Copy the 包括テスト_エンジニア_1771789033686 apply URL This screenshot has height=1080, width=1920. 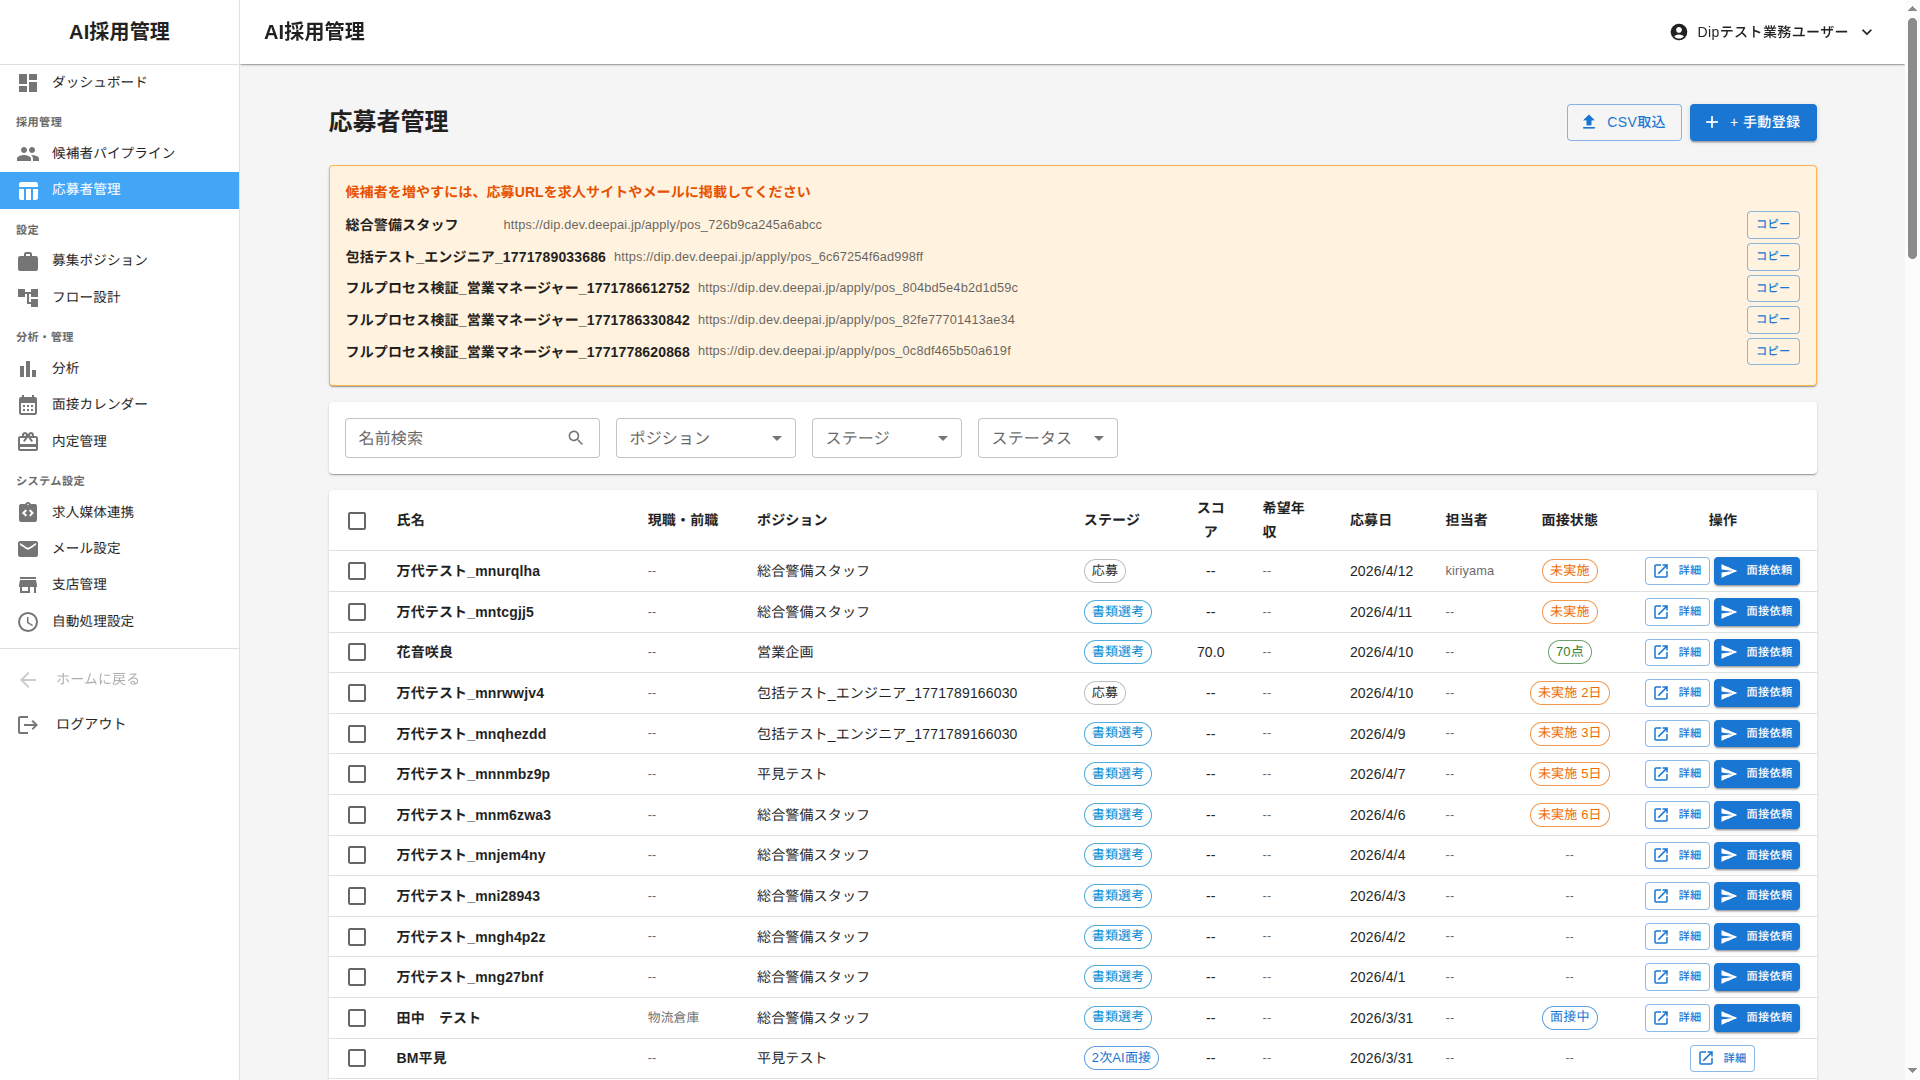coord(1773,256)
